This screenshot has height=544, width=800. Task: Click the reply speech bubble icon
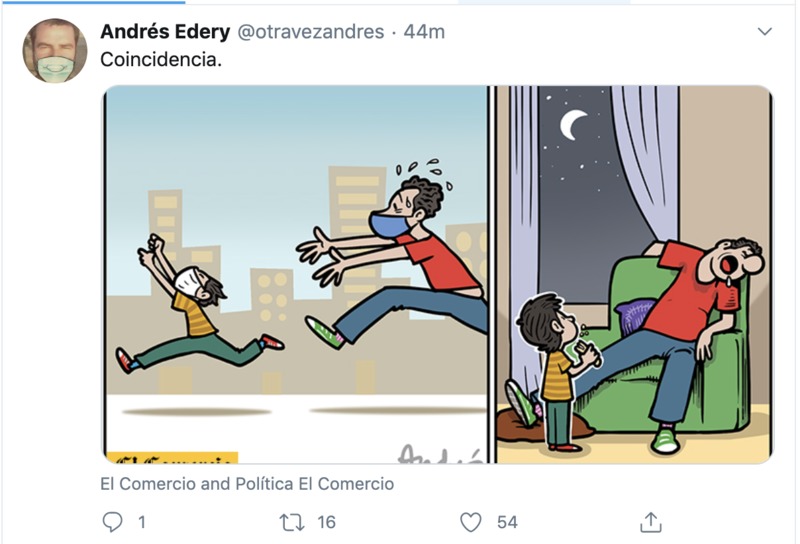(112, 522)
